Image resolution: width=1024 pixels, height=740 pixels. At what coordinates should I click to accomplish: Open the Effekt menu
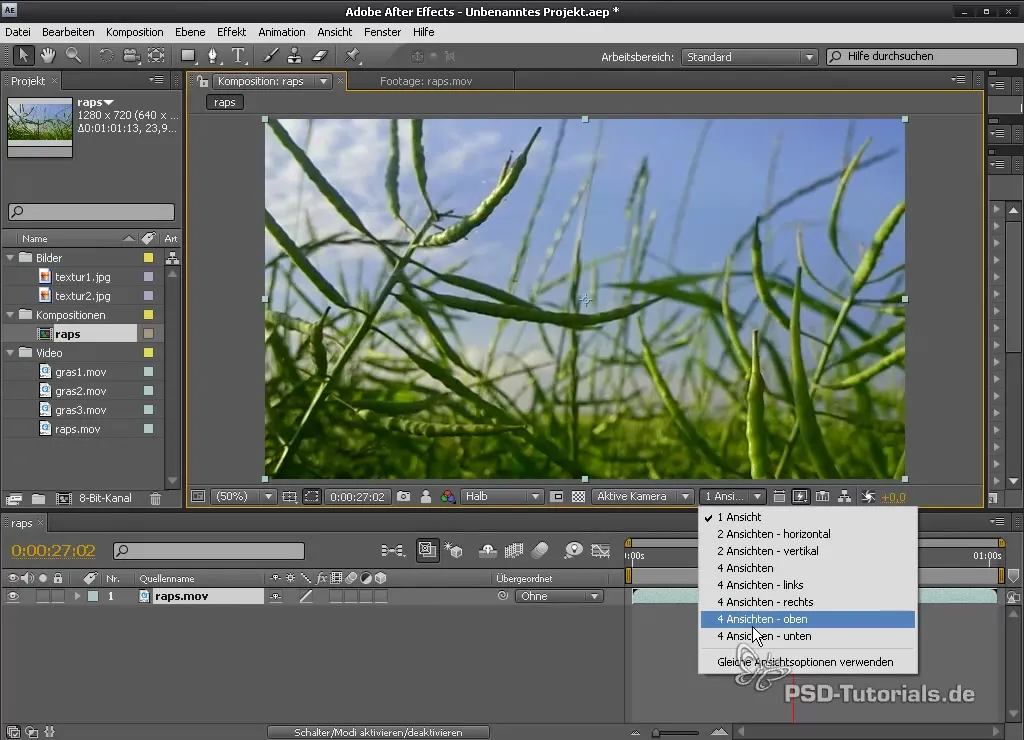[231, 32]
